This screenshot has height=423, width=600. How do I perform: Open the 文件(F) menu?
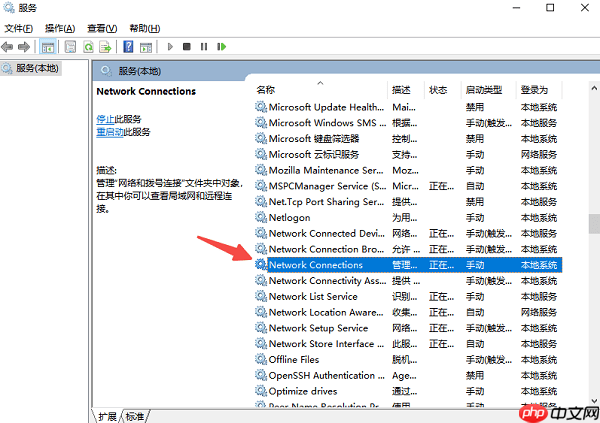click(x=18, y=28)
